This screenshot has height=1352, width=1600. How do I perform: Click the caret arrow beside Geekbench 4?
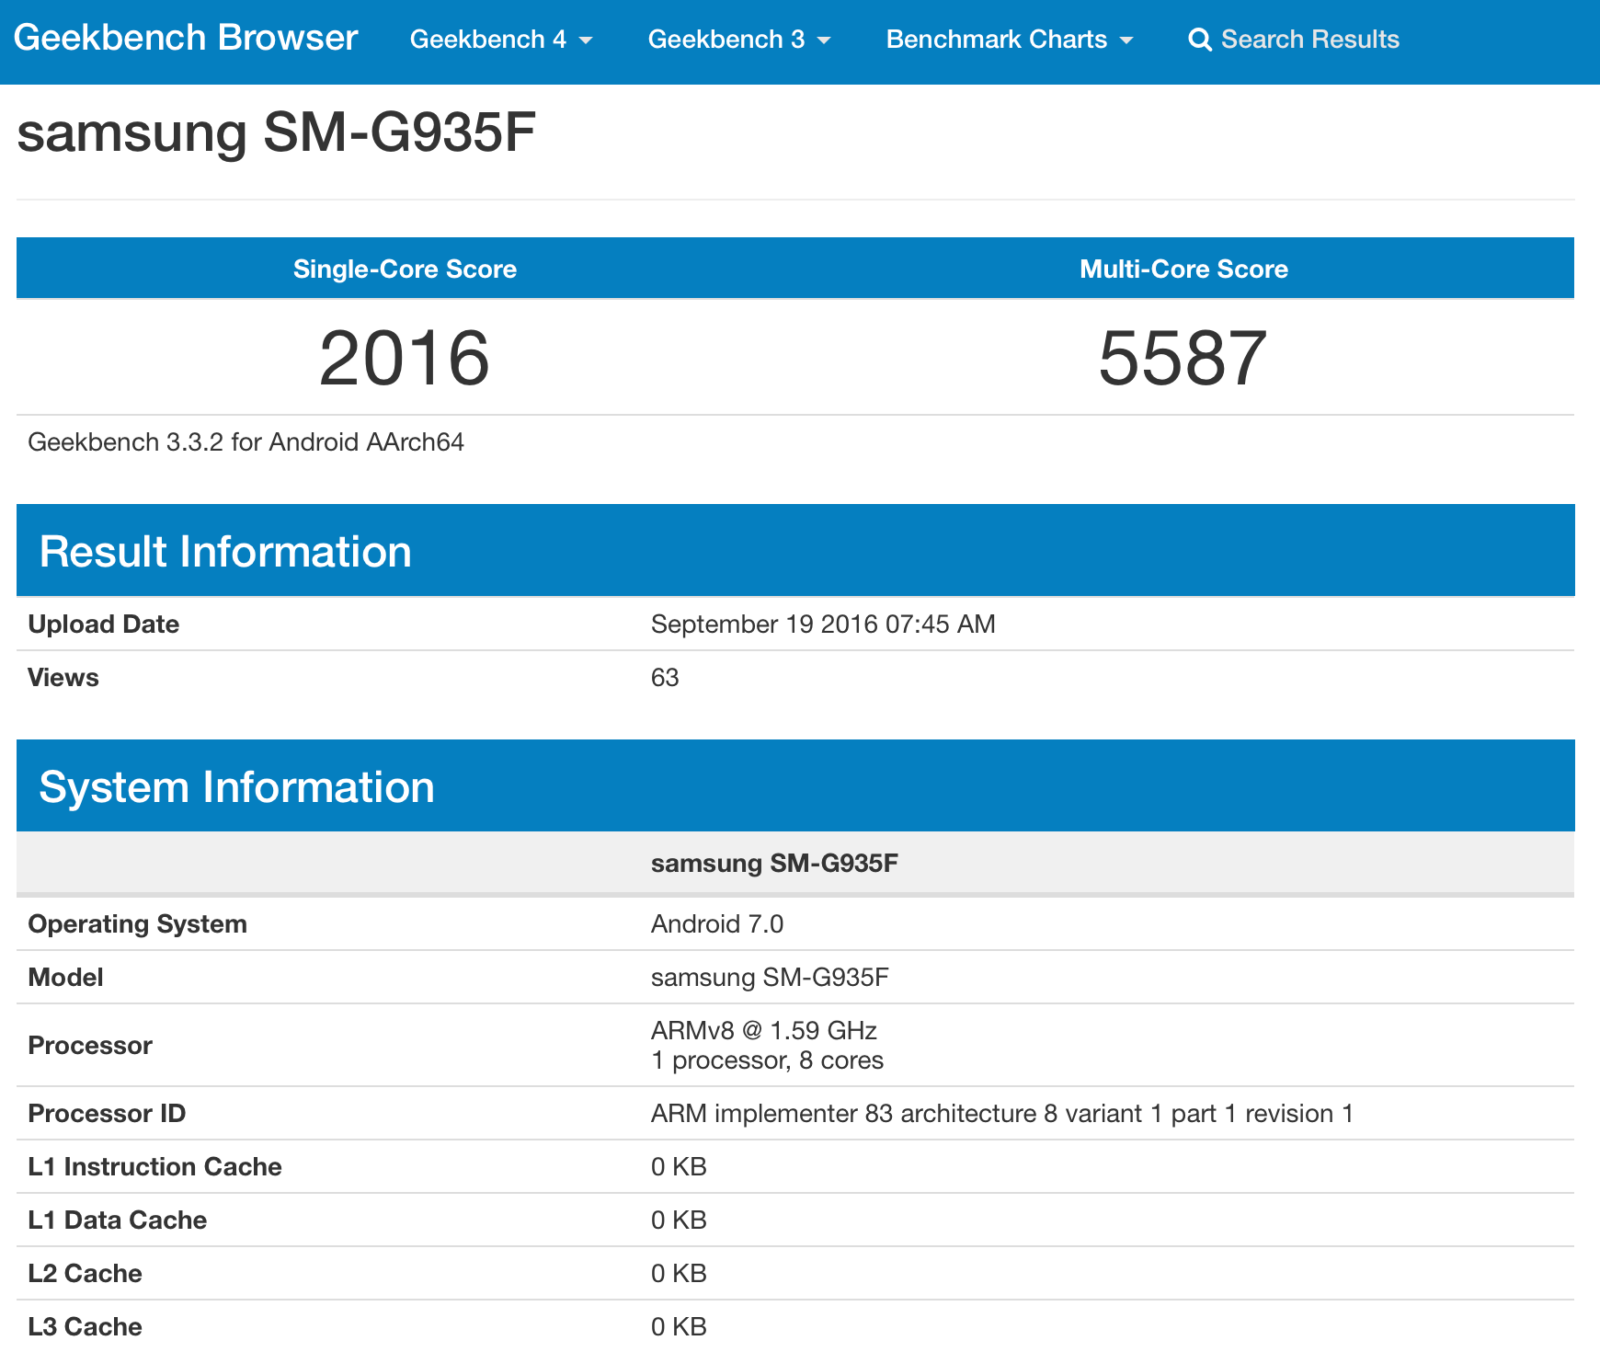point(586,41)
